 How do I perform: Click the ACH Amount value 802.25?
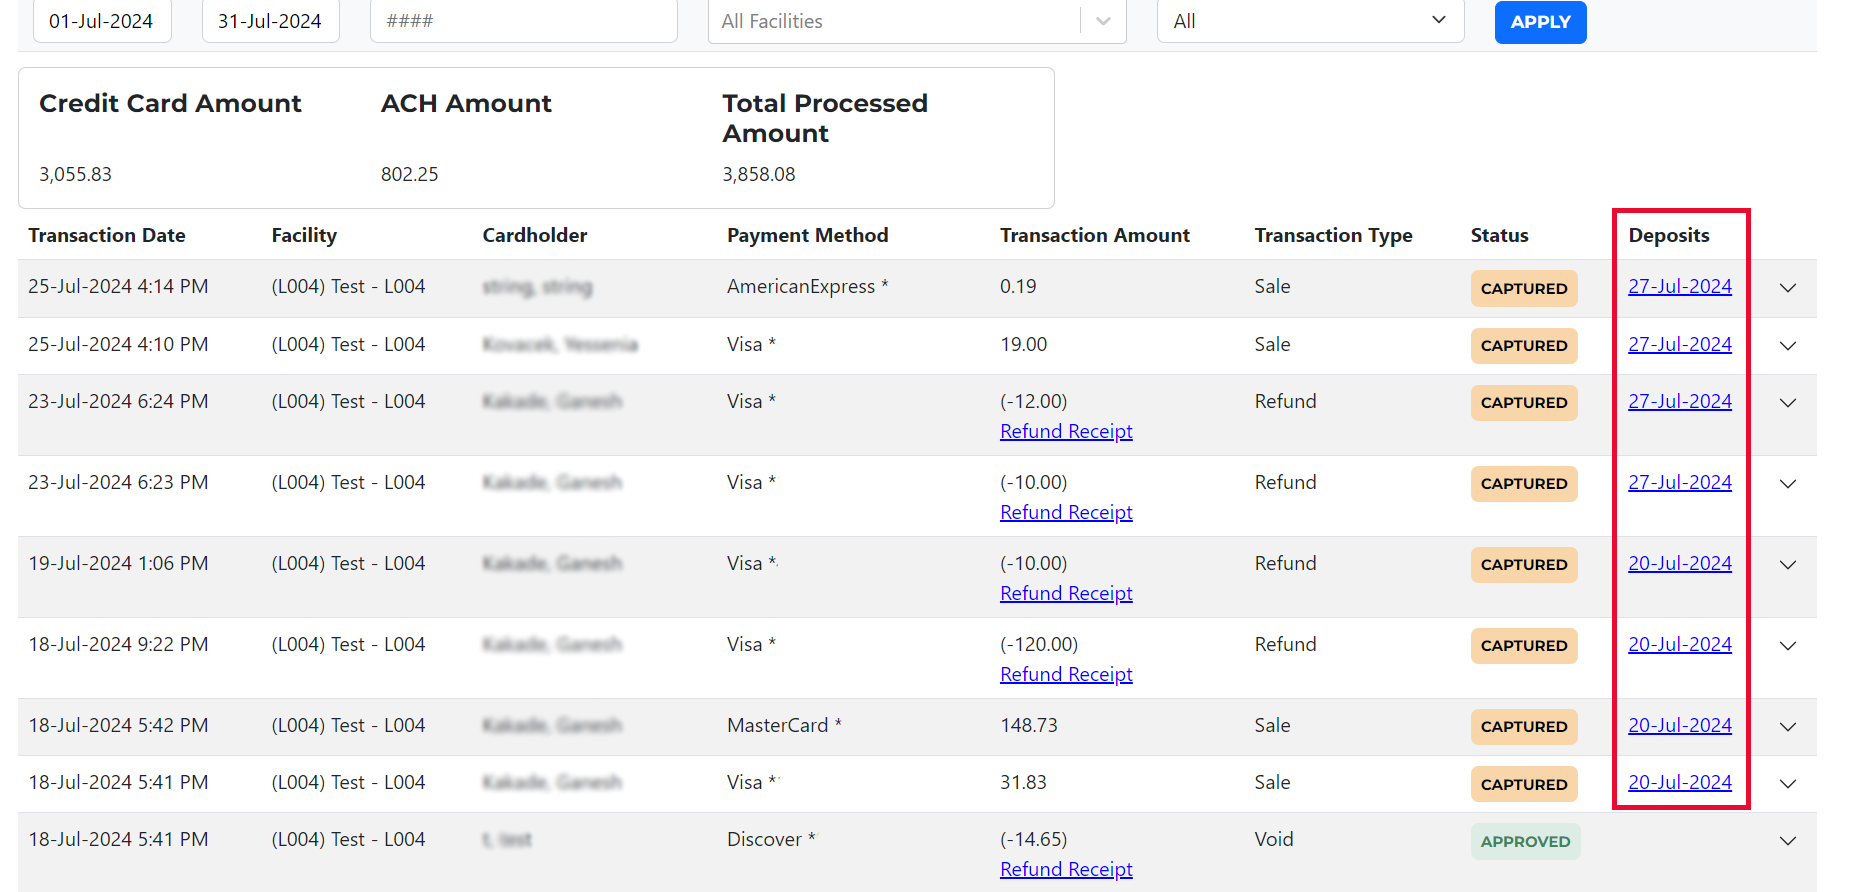(x=410, y=174)
